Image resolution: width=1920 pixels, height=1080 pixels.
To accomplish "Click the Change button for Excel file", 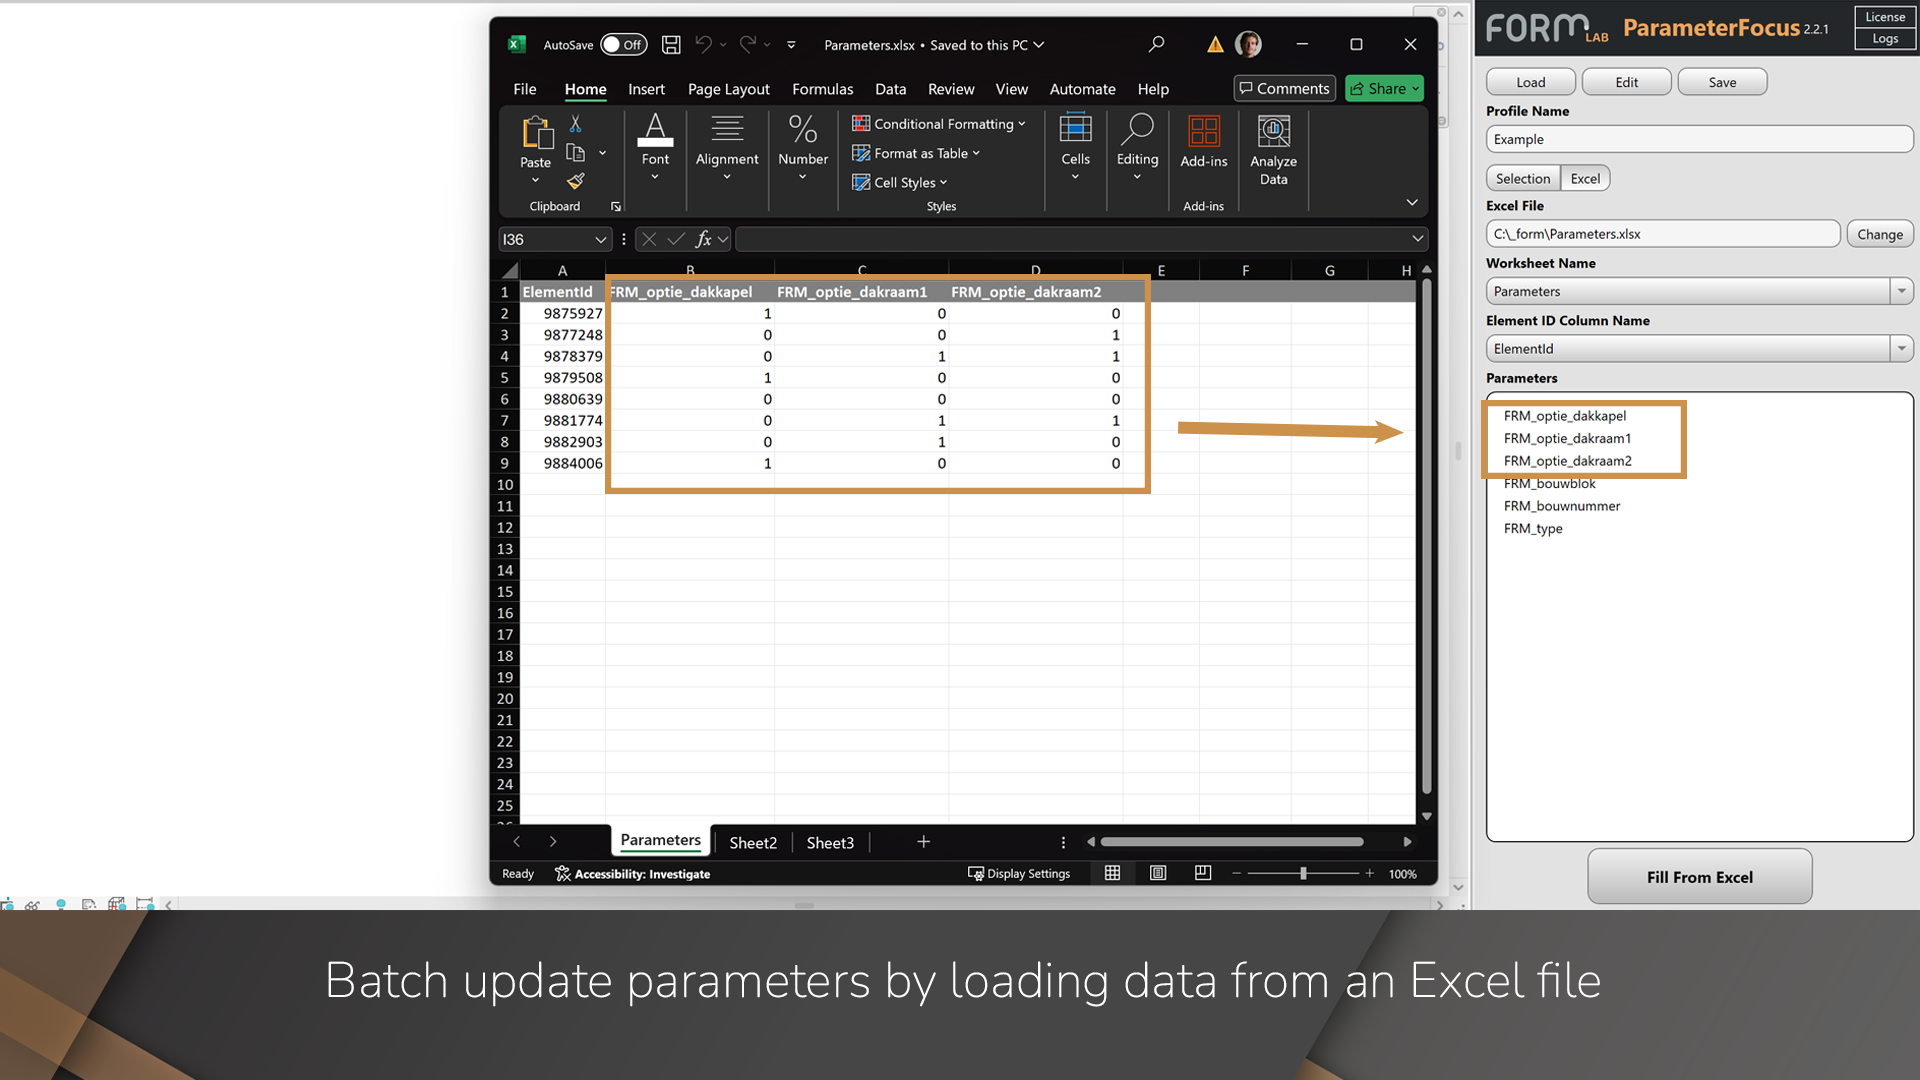I will 1879,234.
